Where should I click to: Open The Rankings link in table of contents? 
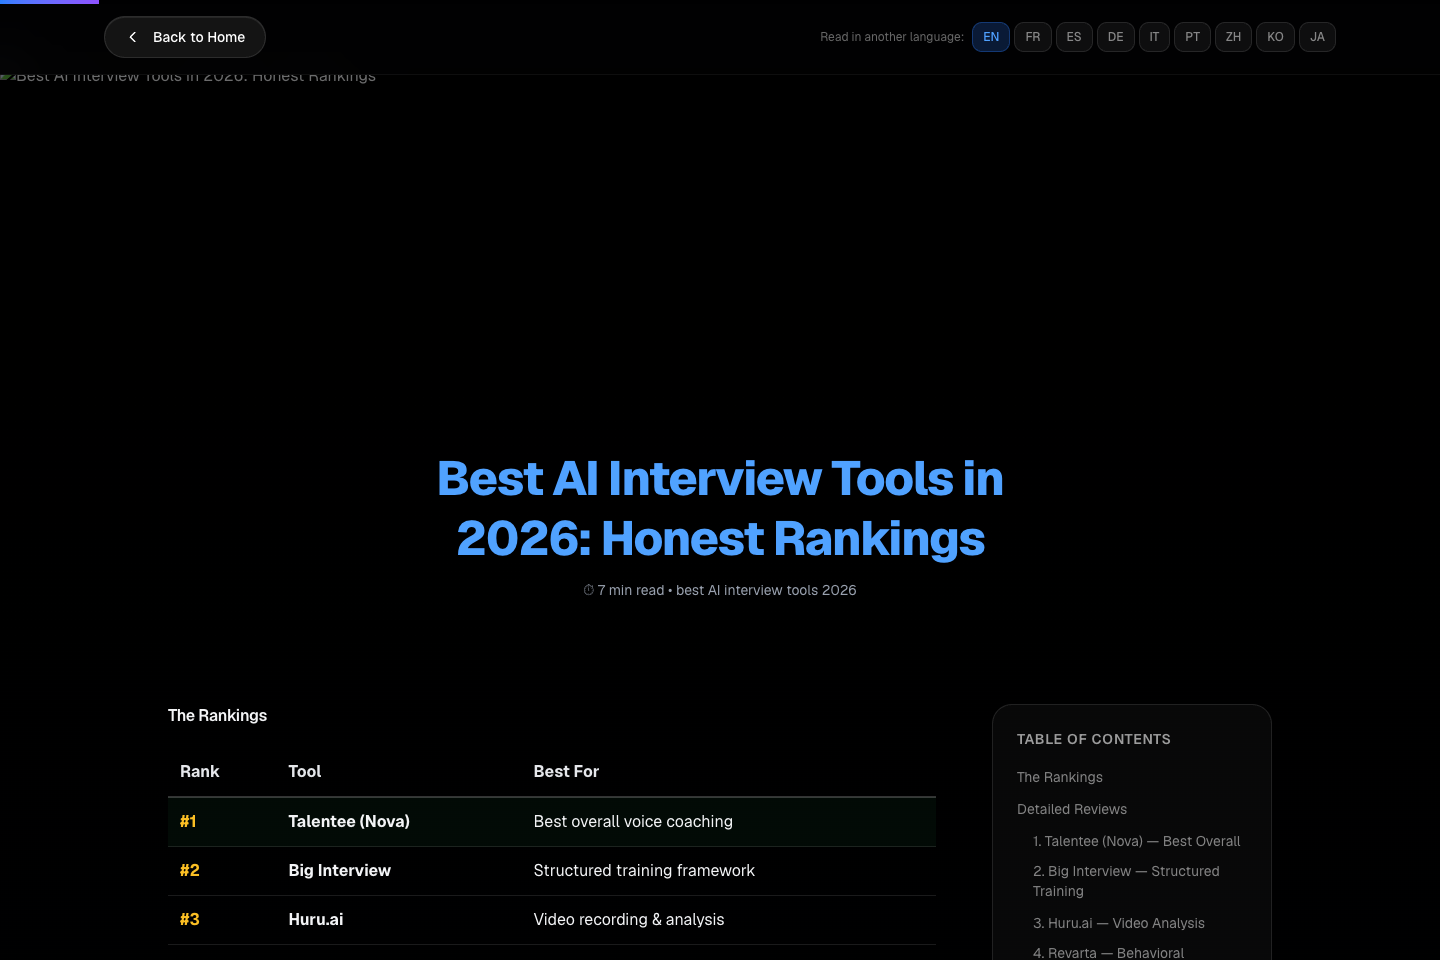click(x=1060, y=777)
